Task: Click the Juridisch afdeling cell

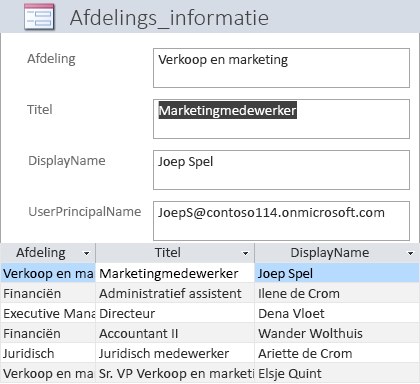Action: [x=48, y=353]
